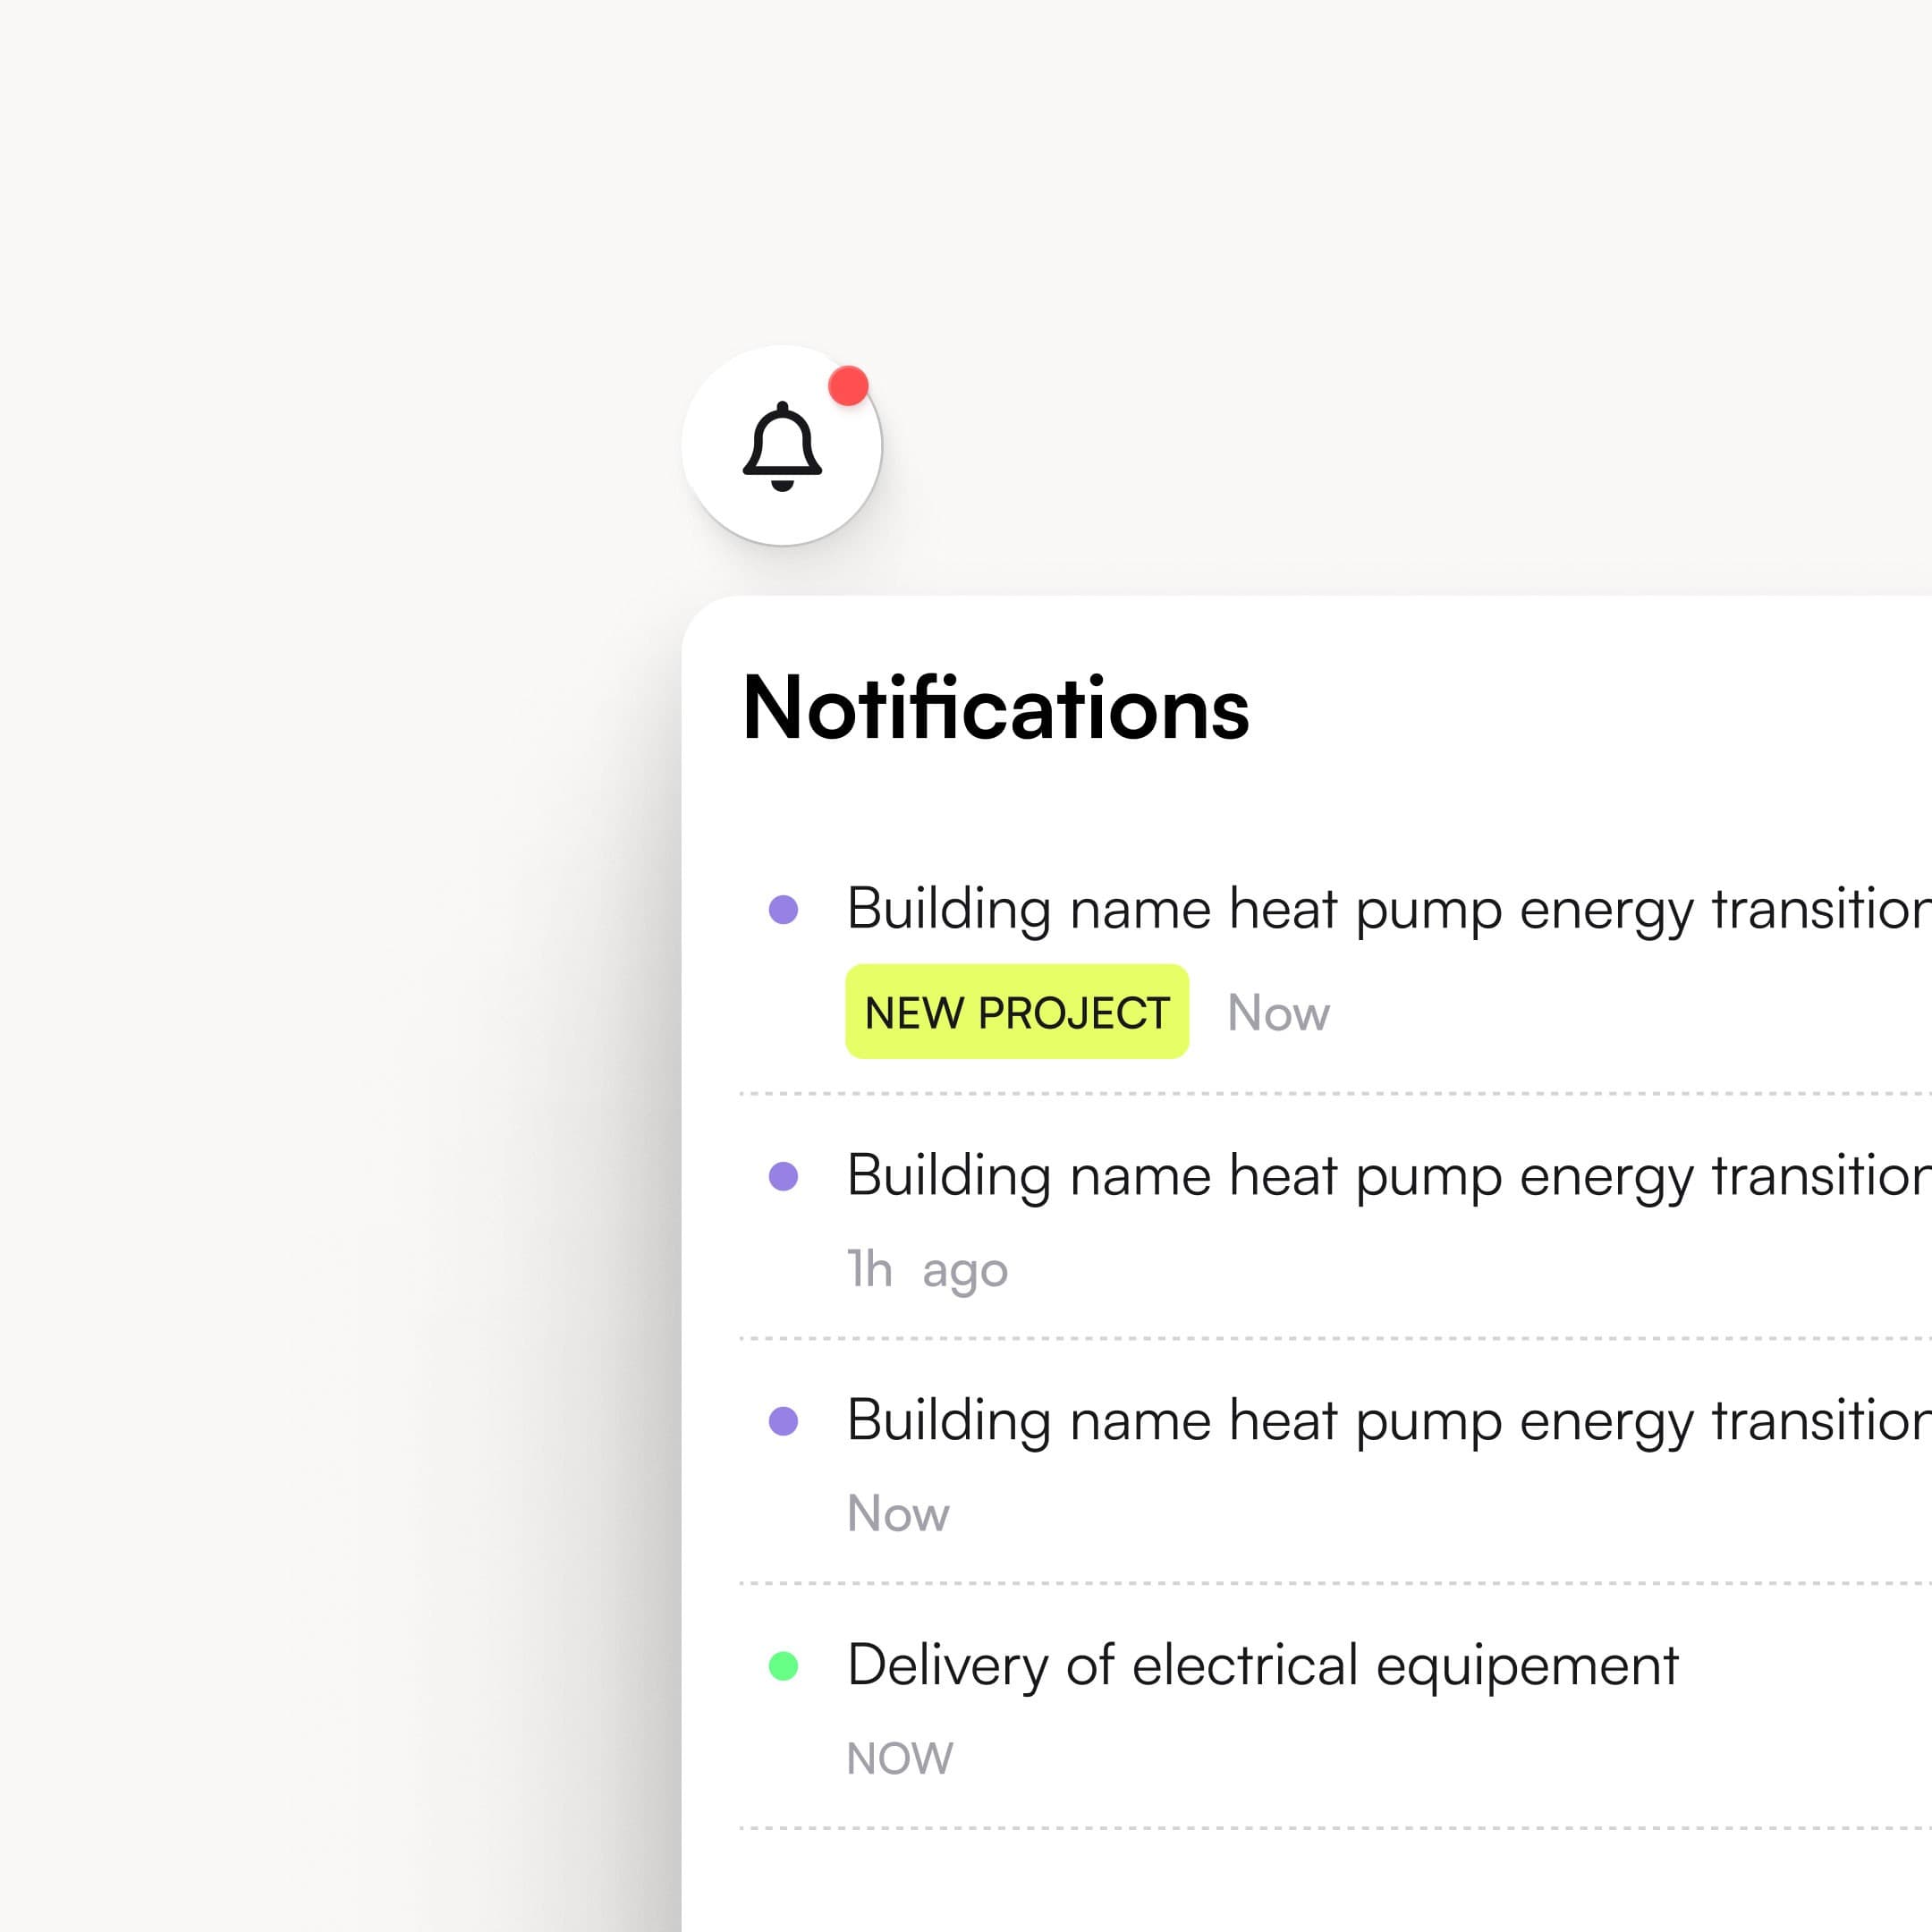Select the NEW PROJECT tag
Screen dimensions: 1932x1932
pyautogui.click(x=1016, y=1012)
